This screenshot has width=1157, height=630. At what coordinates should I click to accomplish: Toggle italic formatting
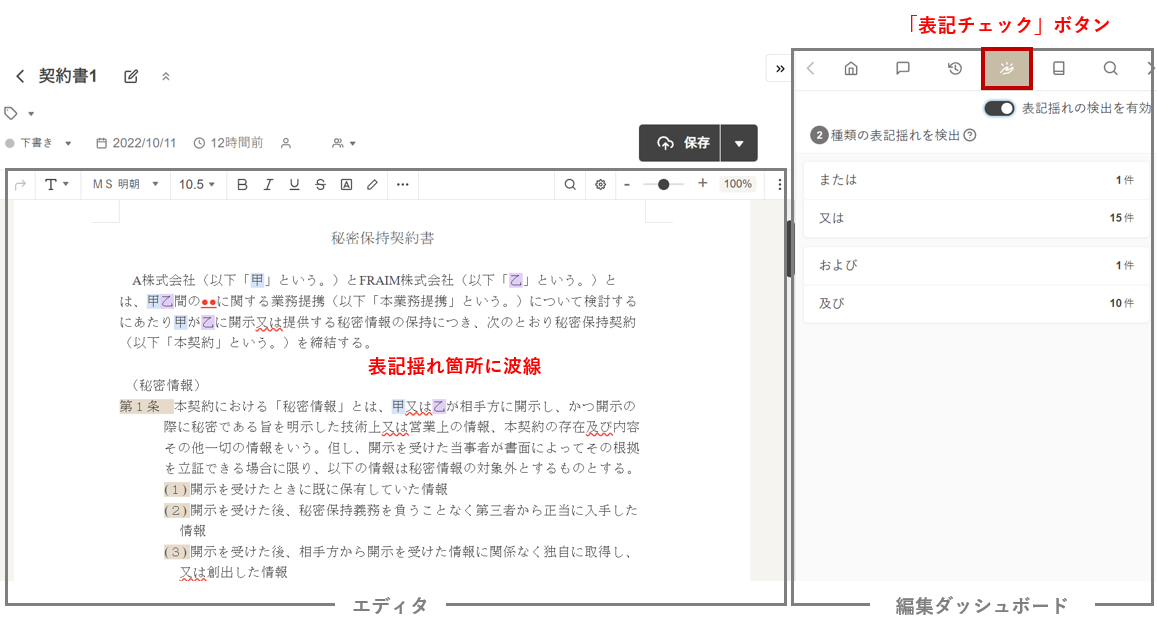268,184
